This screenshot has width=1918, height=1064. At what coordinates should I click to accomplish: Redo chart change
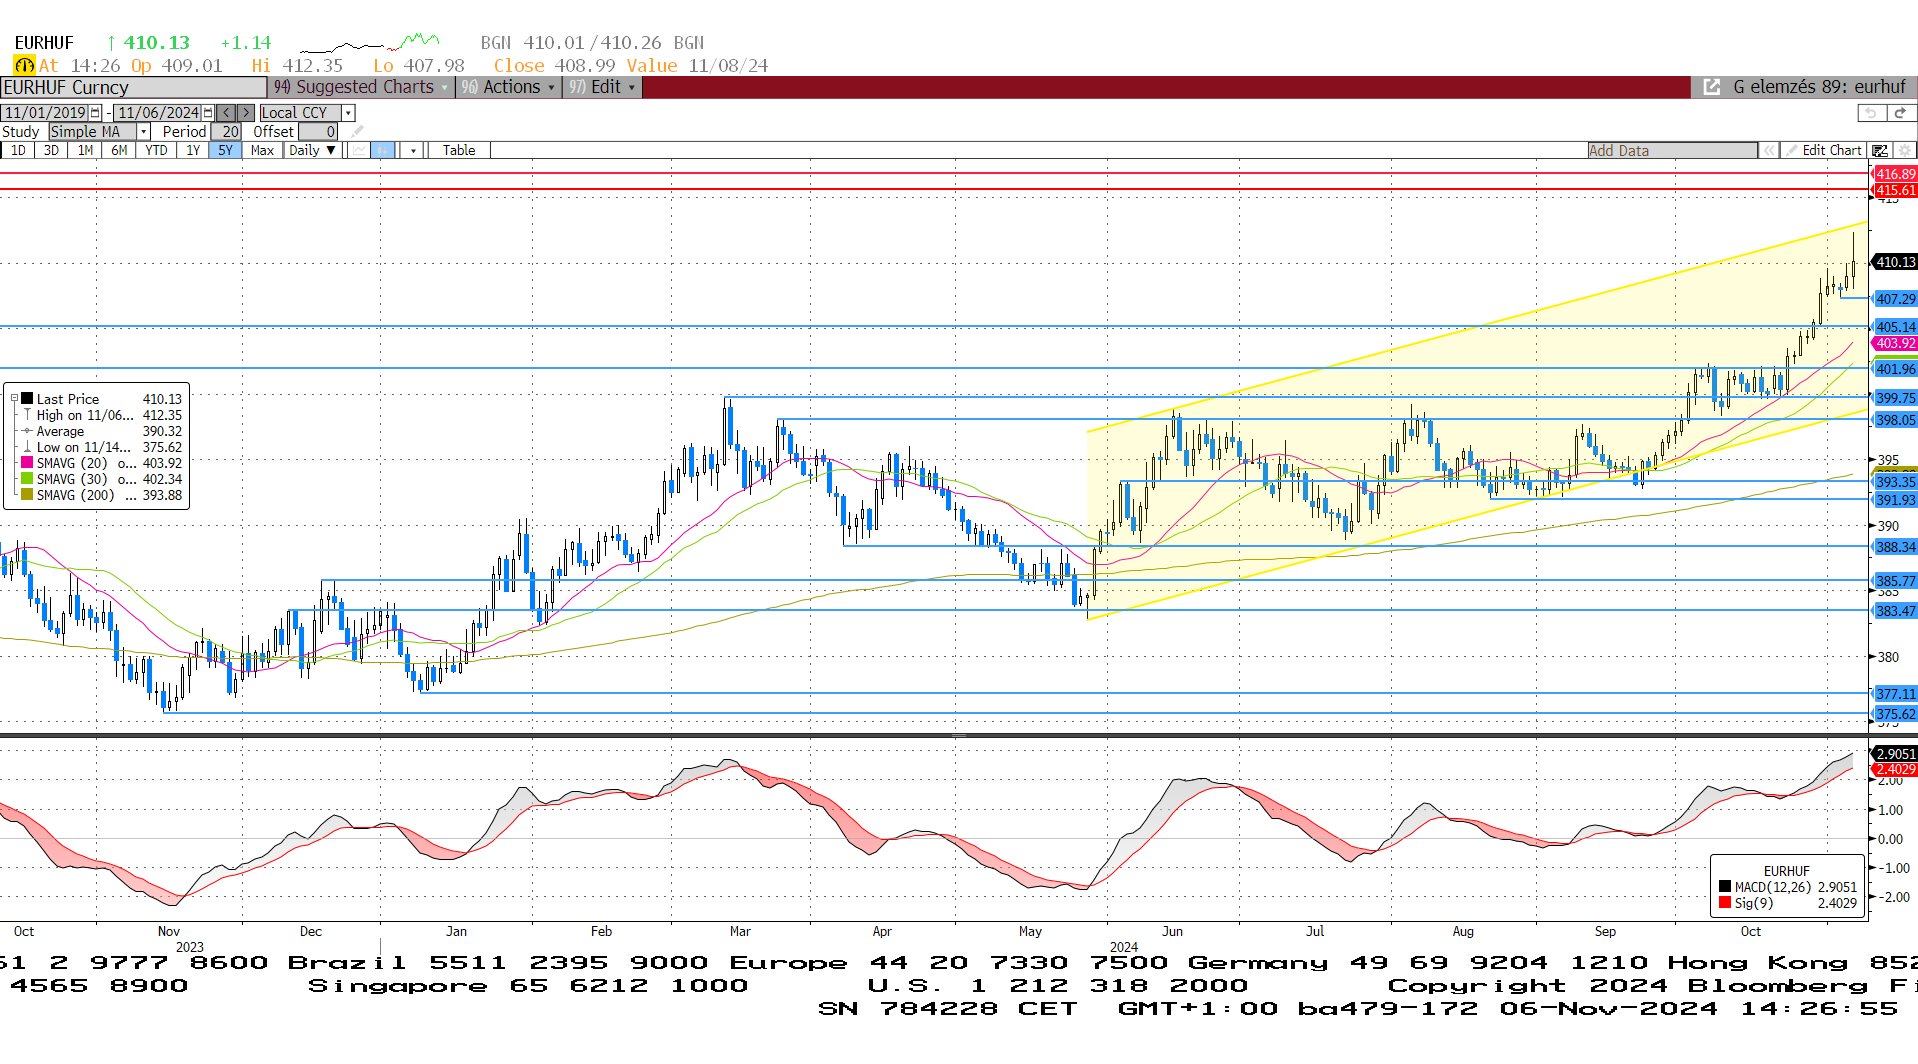coord(1901,113)
